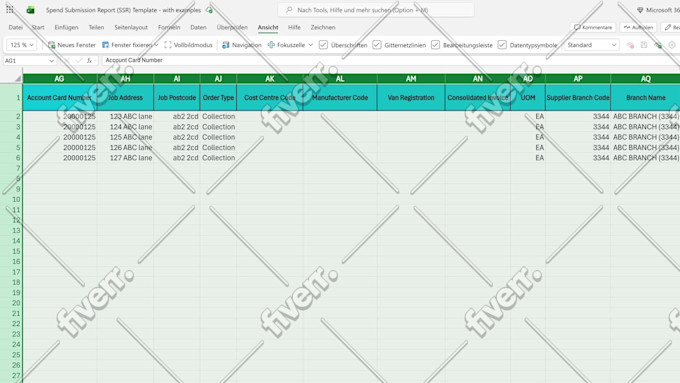Image resolution: width=680 pixels, height=383 pixels.
Task: Click the Microsoft 365 diamond icon
Action: point(640,10)
